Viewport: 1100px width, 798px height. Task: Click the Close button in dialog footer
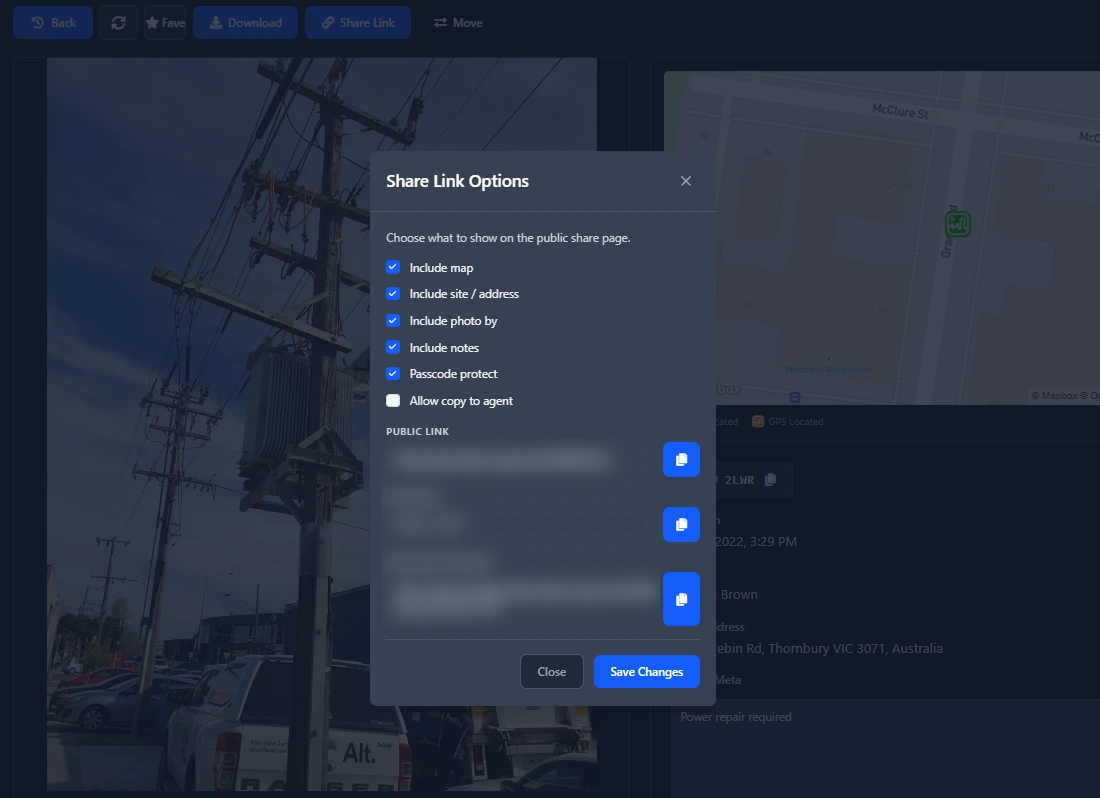click(551, 672)
